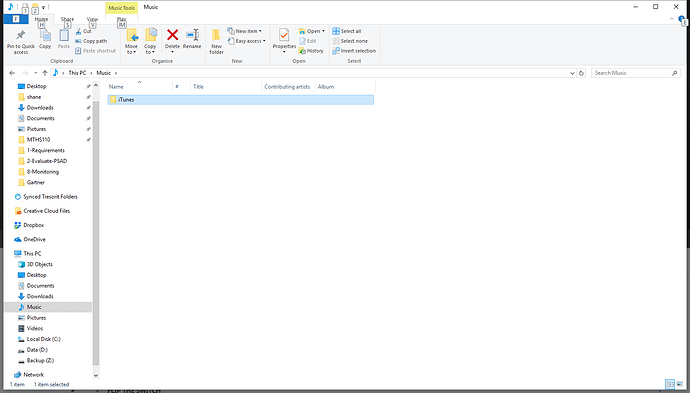Viewport: 690px width, 393px height.
Task: Open recent locations dropdown arrow
Action: click(x=35, y=73)
